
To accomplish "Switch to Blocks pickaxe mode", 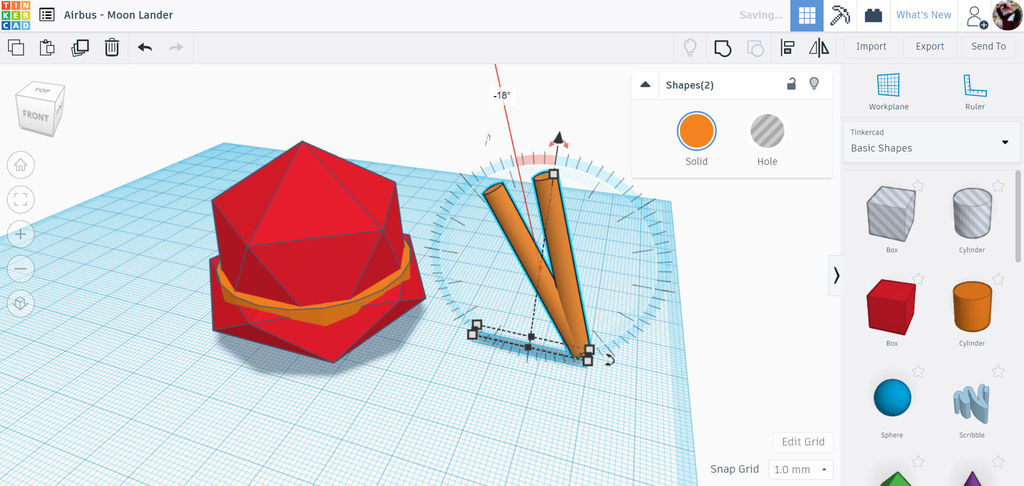I will click(x=840, y=16).
